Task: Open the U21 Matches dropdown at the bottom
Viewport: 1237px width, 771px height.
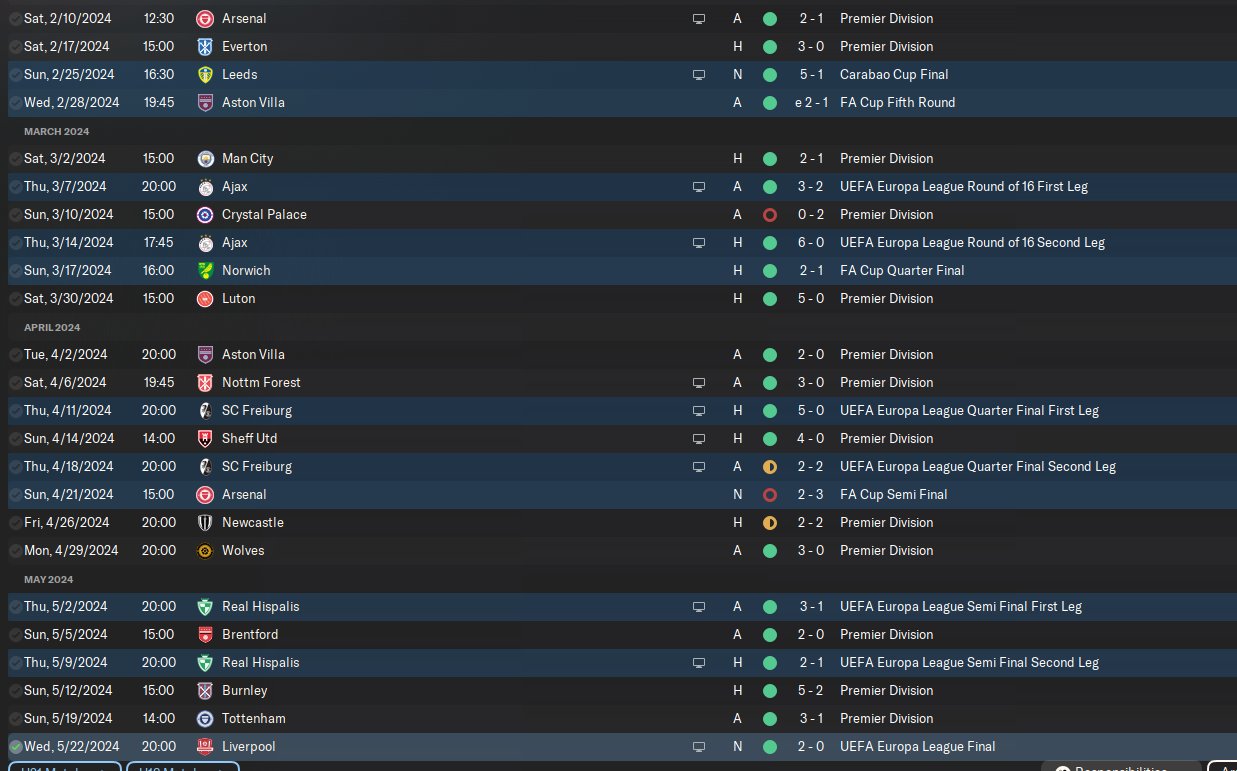Action: click(x=65, y=766)
